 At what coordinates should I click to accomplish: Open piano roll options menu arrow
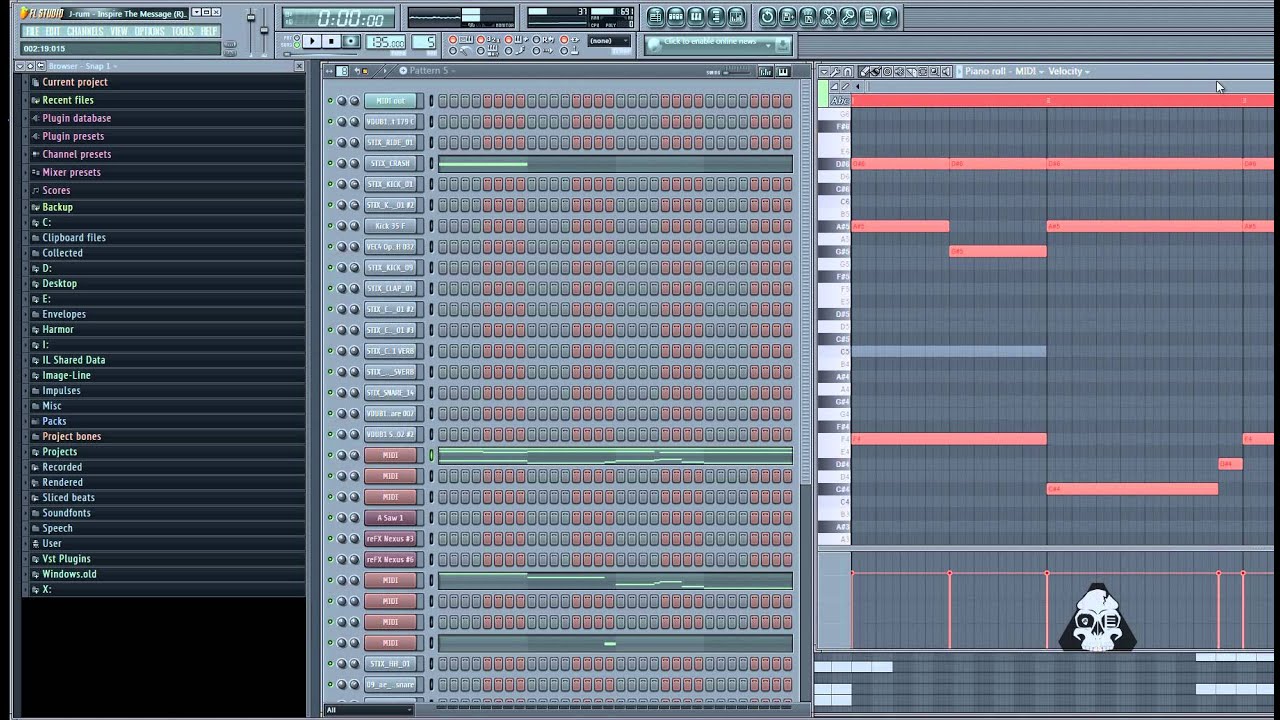[x=823, y=71]
